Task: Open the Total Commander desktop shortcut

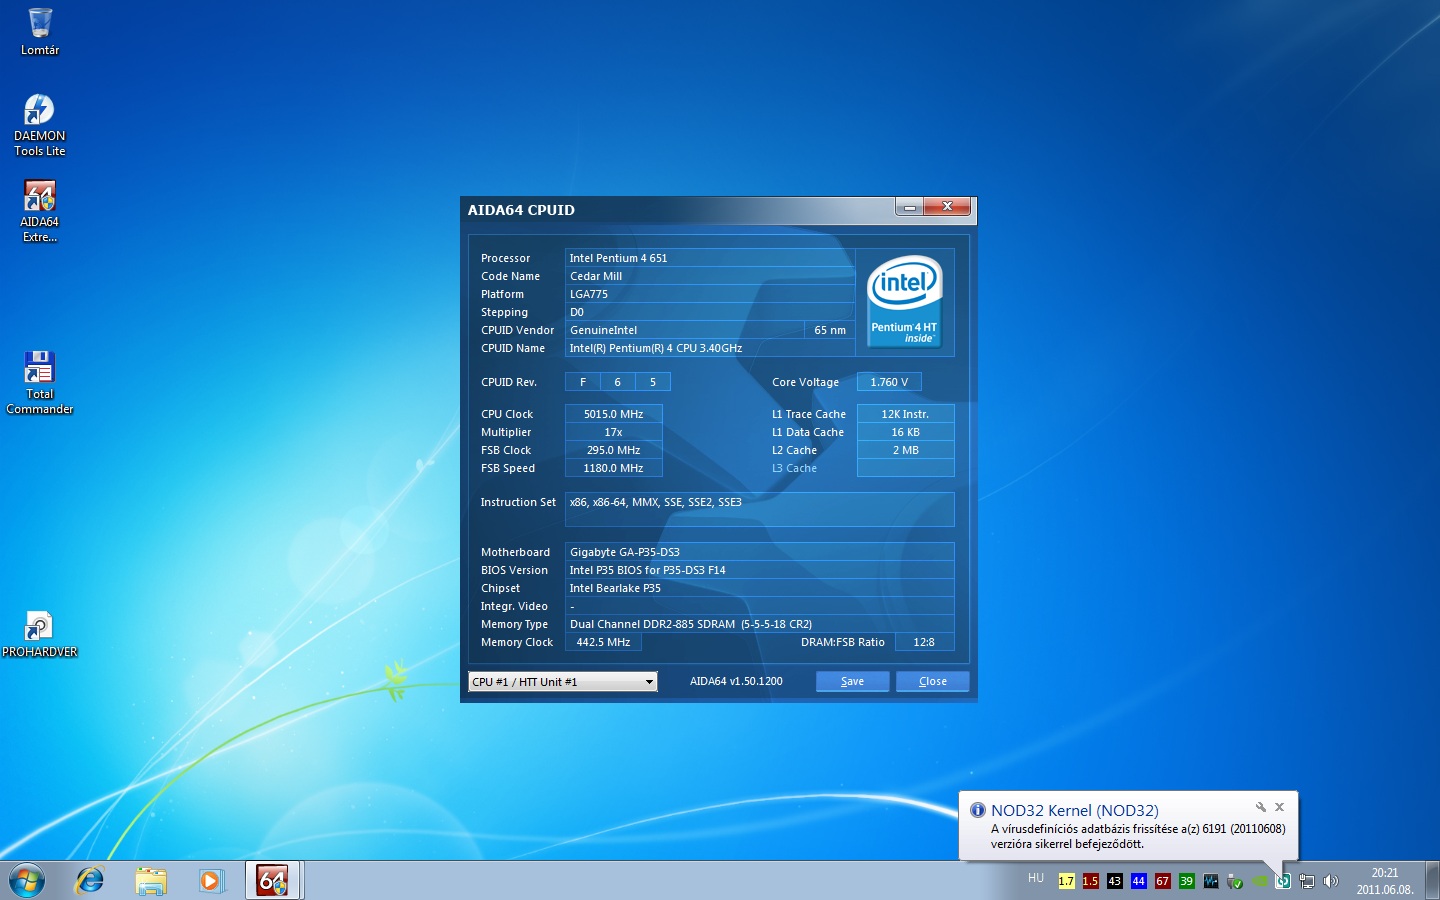Action: tap(40, 383)
